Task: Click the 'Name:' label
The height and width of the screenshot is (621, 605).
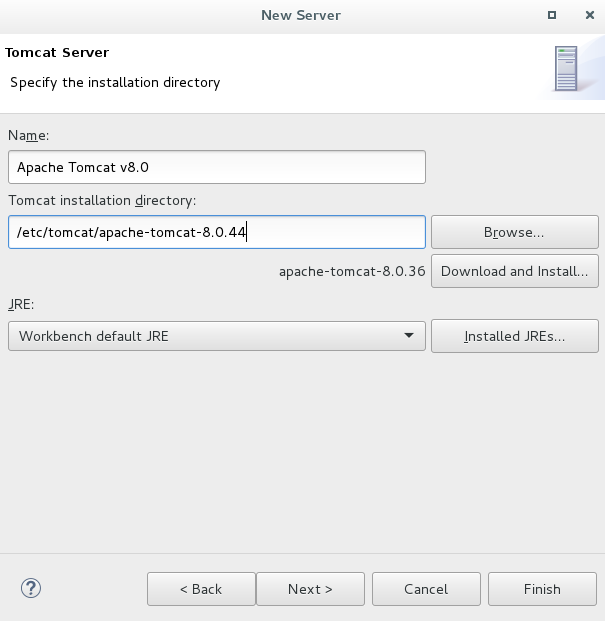Action: click(x=29, y=135)
